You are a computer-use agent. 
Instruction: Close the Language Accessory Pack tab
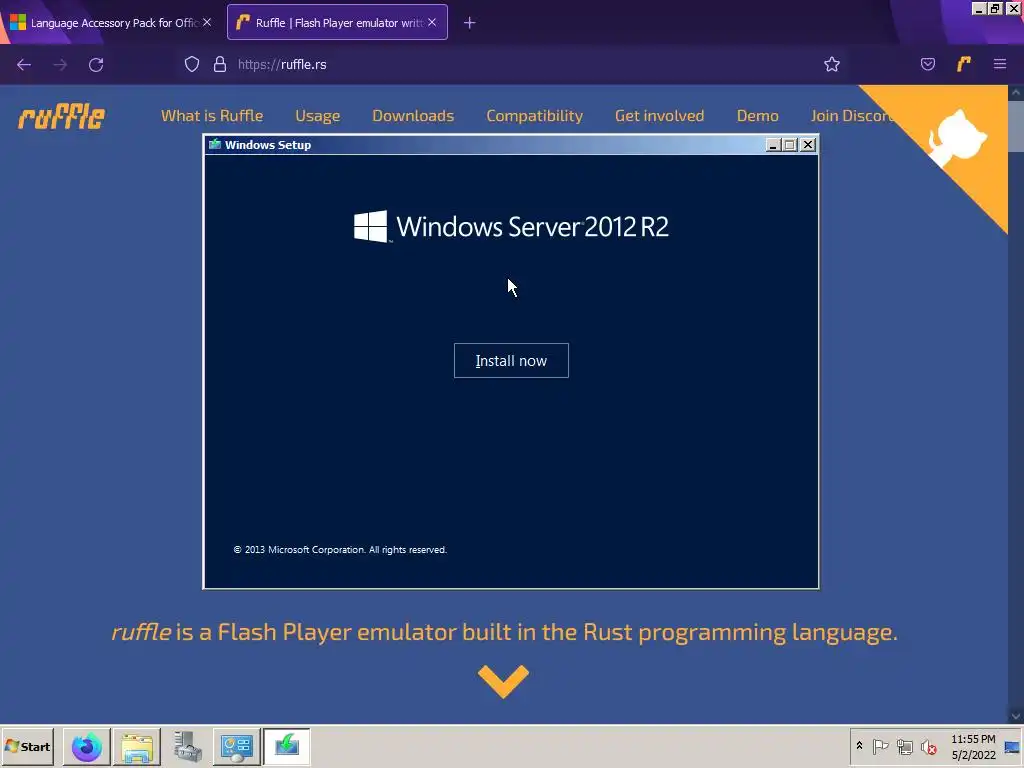207,22
